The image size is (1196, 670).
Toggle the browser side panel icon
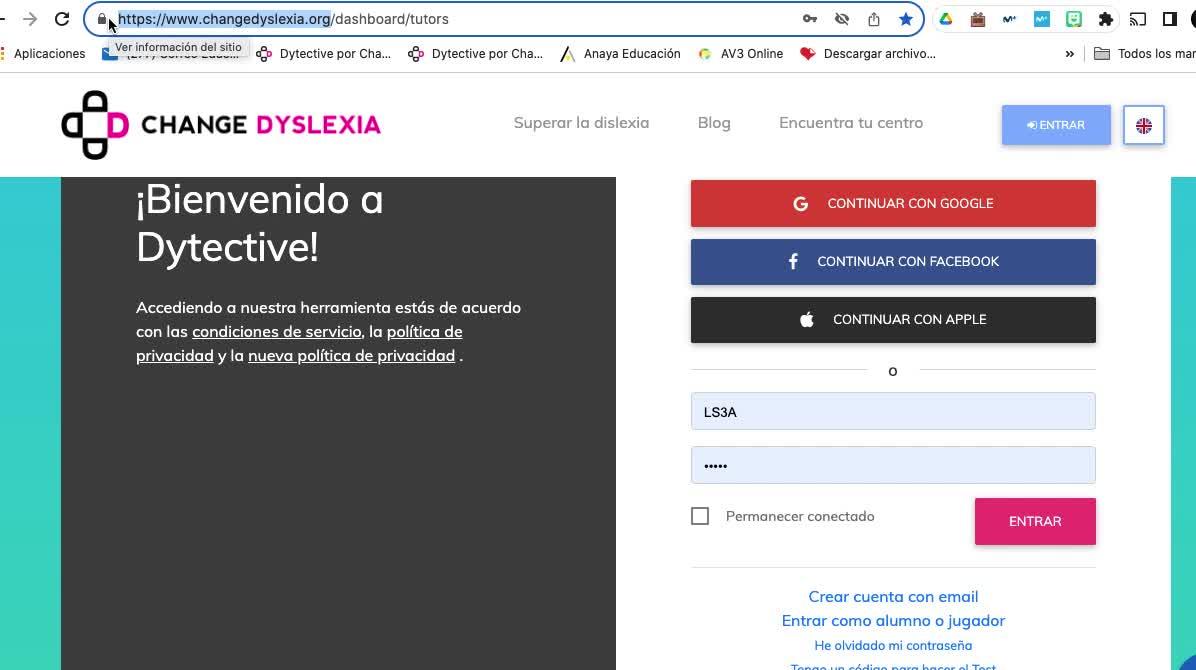click(x=1170, y=19)
